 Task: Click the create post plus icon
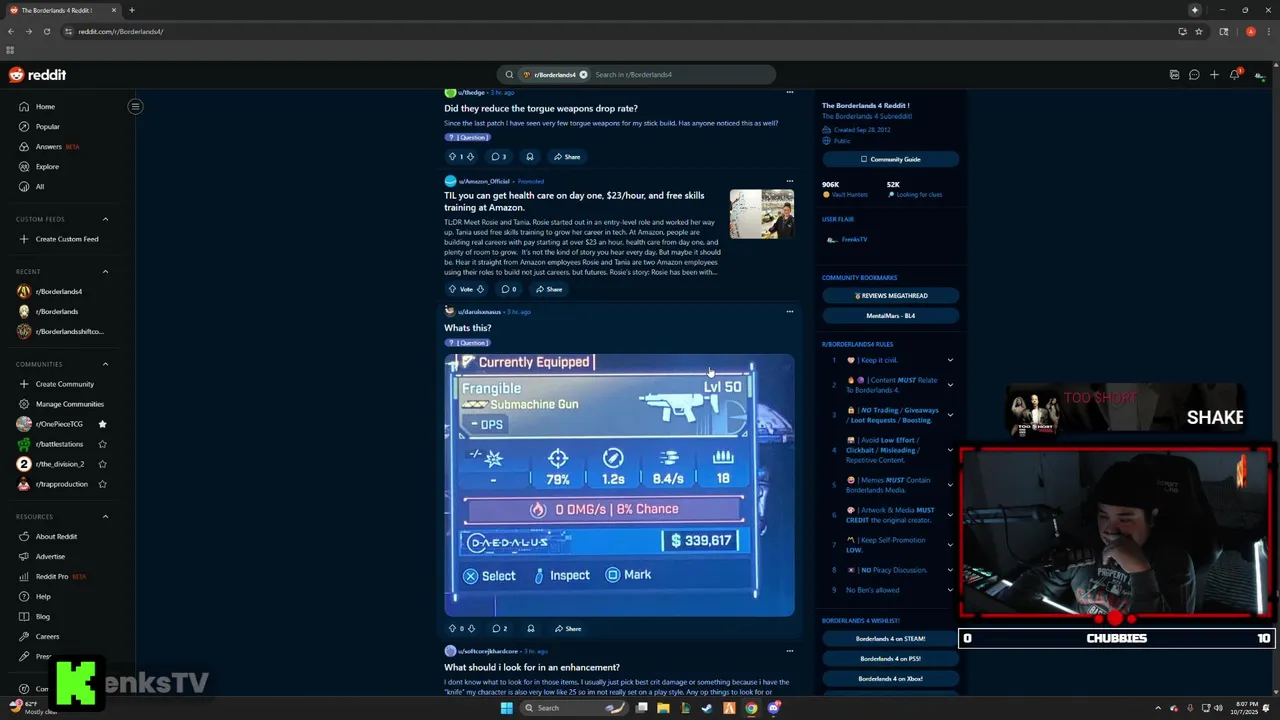click(1214, 75)
